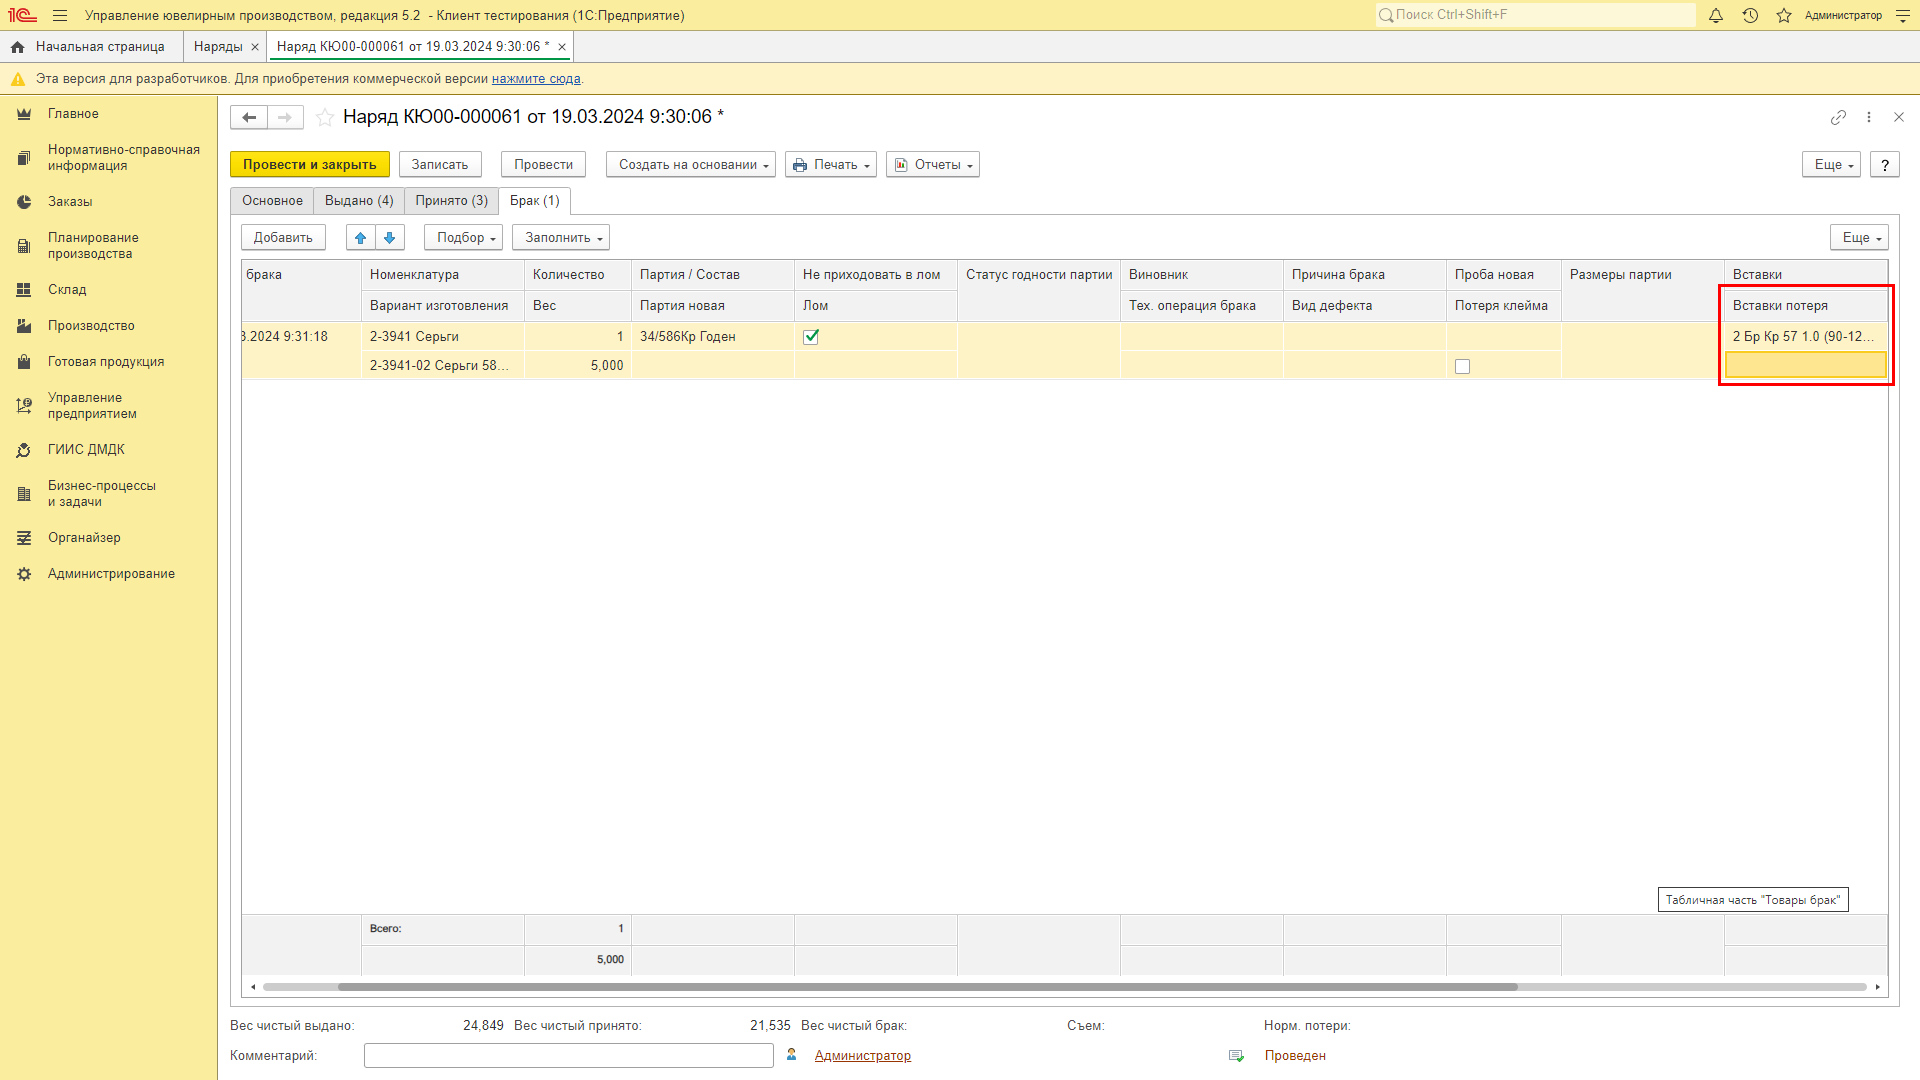Go back with the left arrow button
The width and height of the screenshot is (1920, 1080).
[x=249, y=117]
